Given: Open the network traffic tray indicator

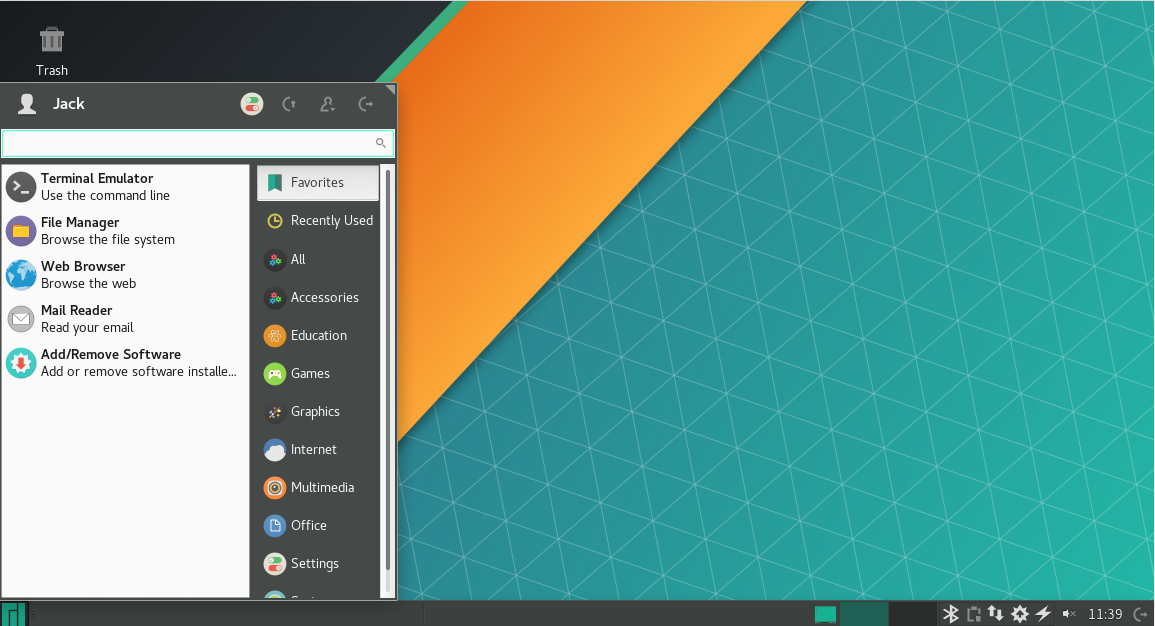Looking at the screenshot, I should tap(996, 614).
